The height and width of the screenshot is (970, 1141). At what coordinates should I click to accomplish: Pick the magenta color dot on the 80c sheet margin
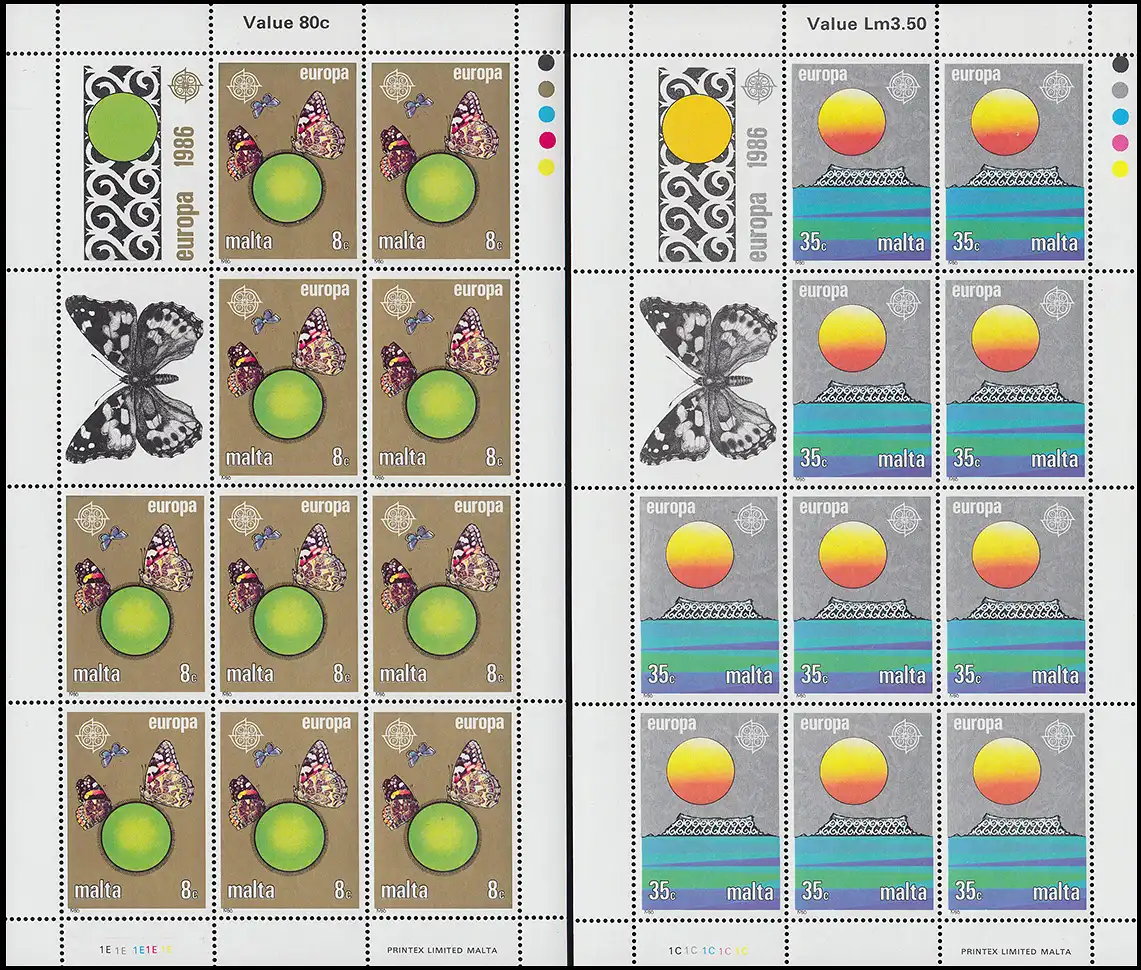[x=546, y=141]
